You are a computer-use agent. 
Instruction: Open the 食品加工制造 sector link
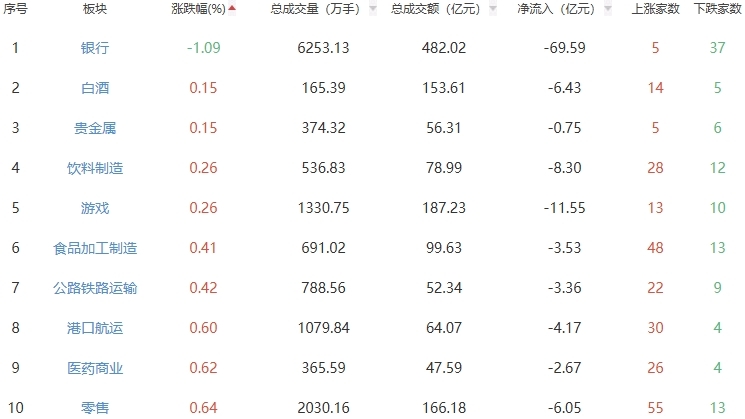pyautogui.click(x=95, y=248)
